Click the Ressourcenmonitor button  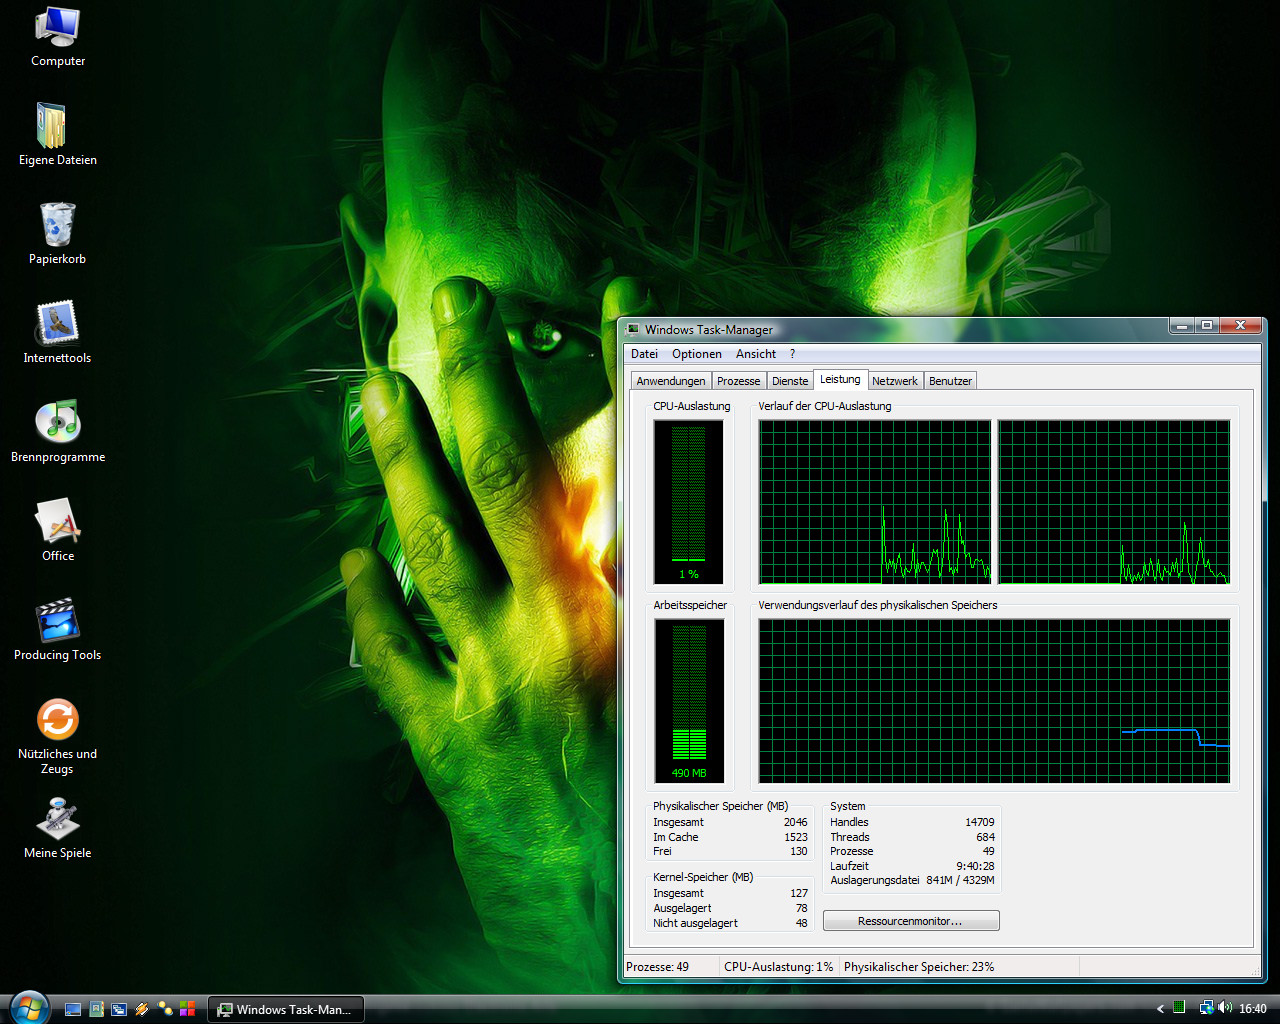911,921
